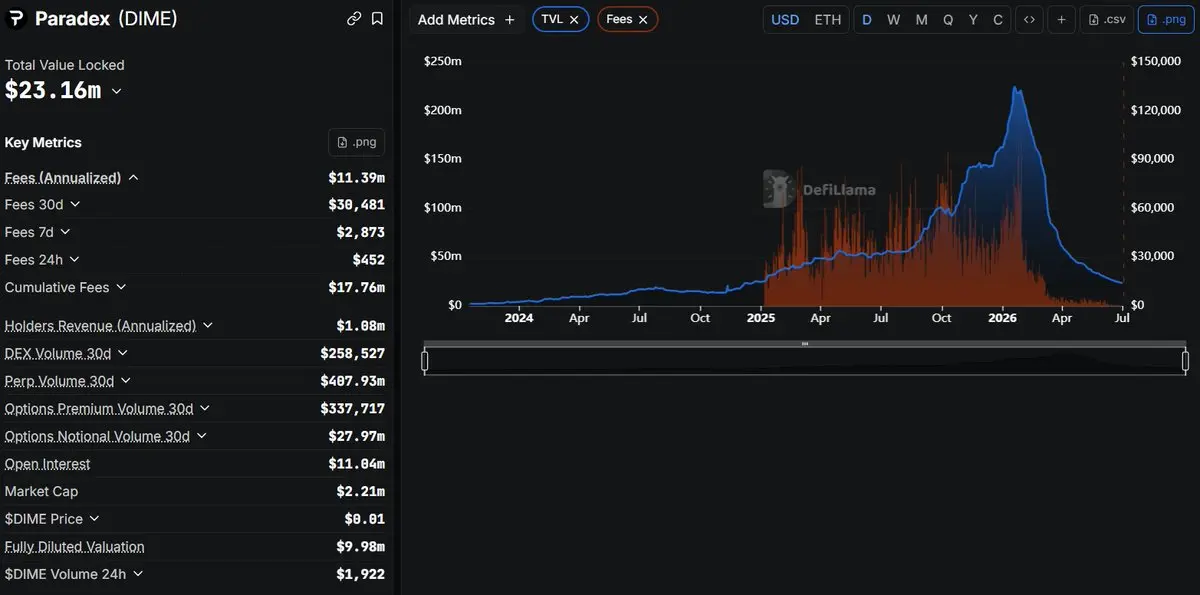The width and height of the screenshot is (1200, 595).
Task: Click the Open Interest metric label
Action: pos(47,464)
